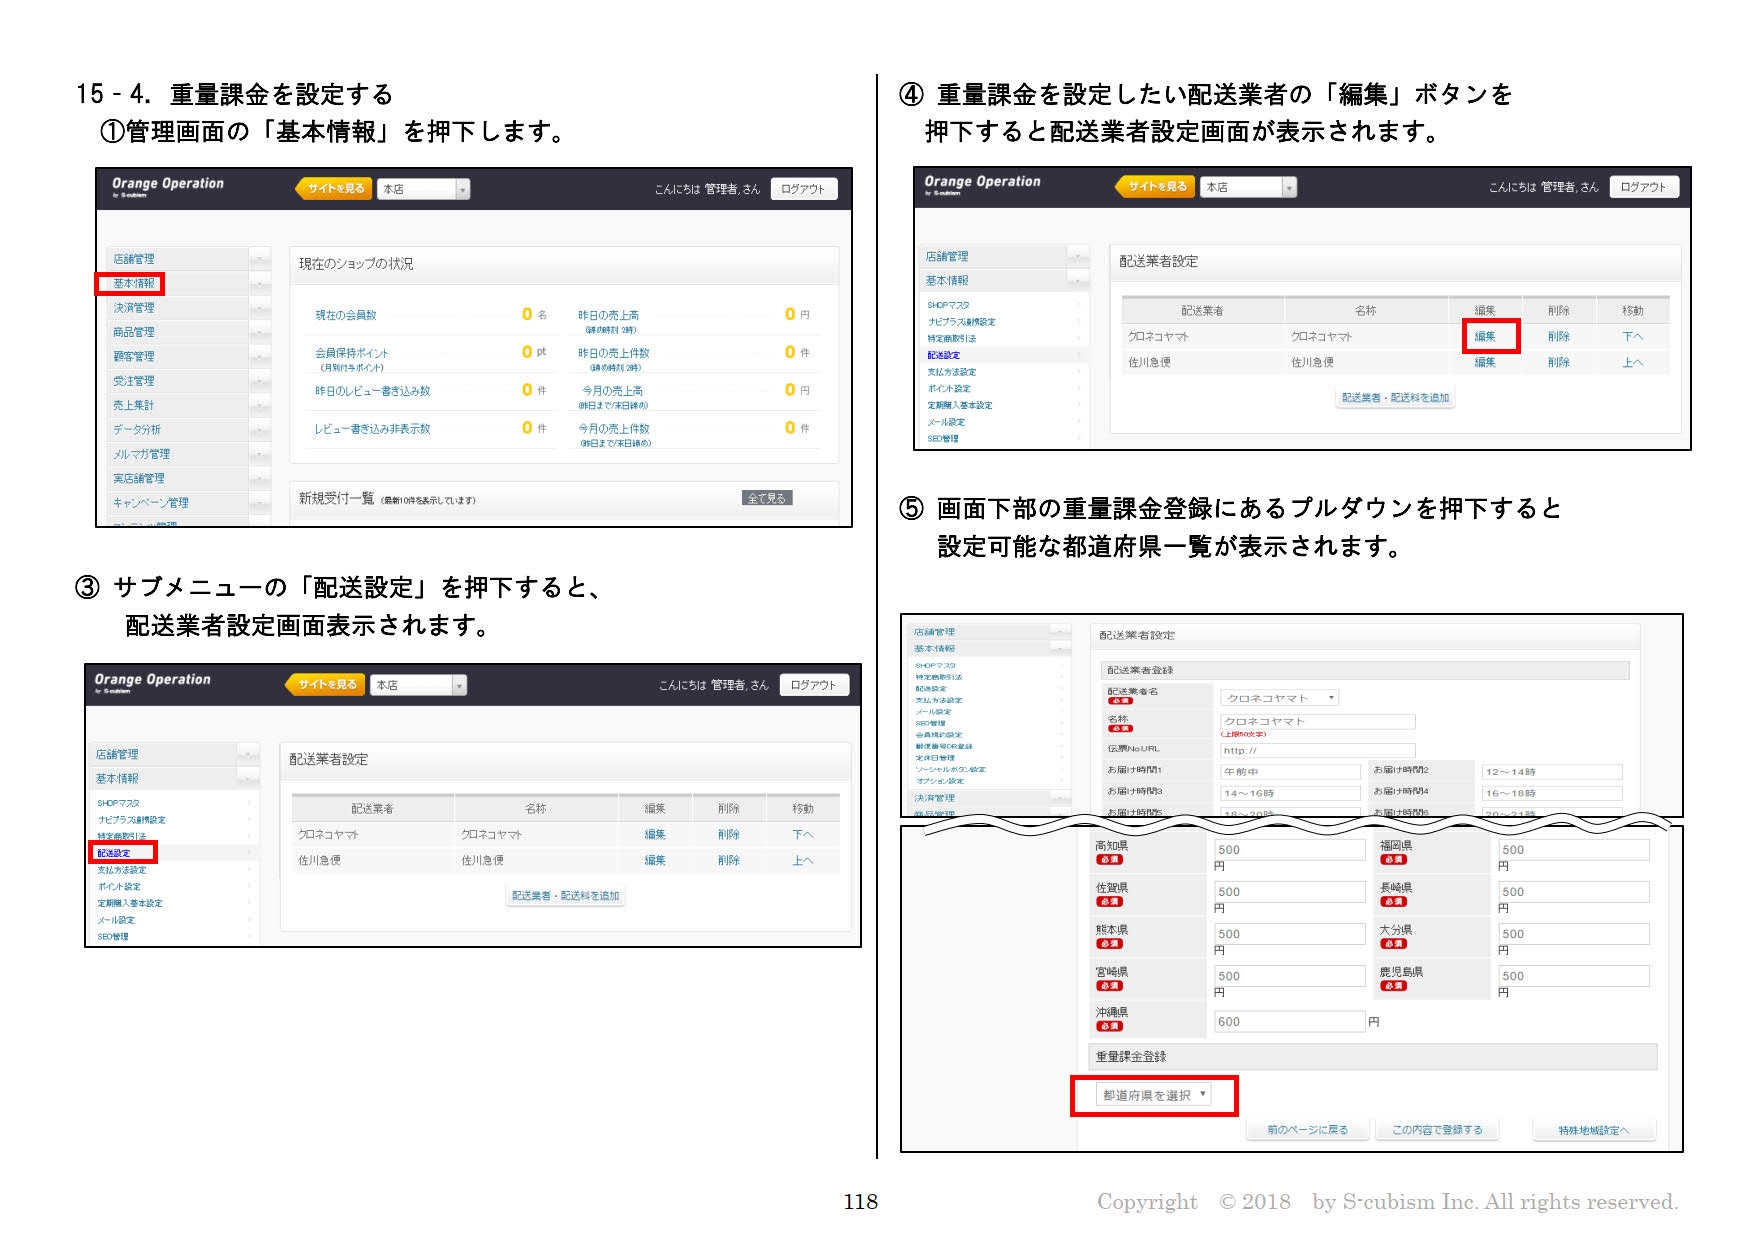Screen dimensions: 1754x1240
Task: Click the 全て見る button beside 新規受付一覧
Action: click(767, 498)
